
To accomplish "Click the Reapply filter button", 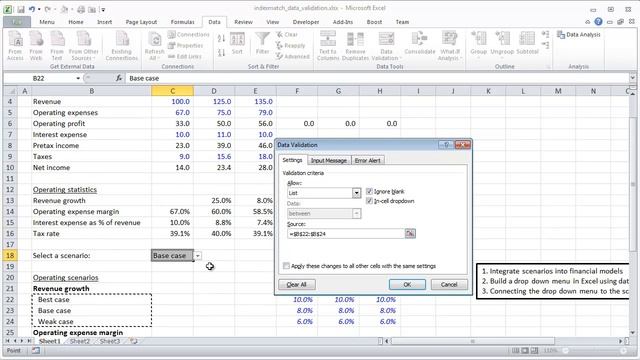I will tap(290, 45).
